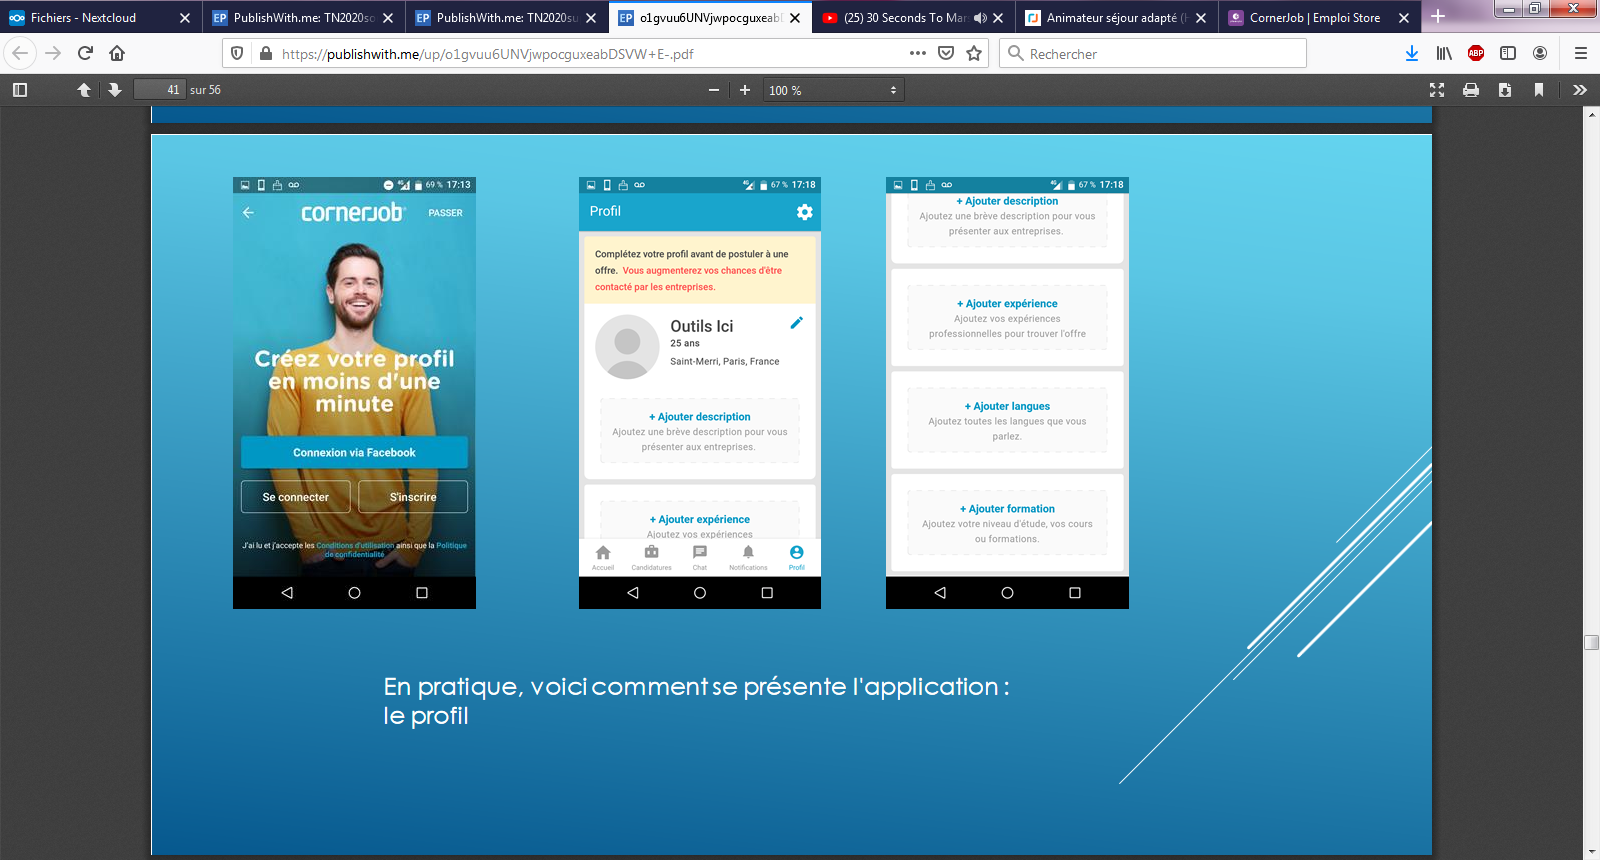Viewport: 1600px width, 860px height.
Task: Zoom out of the PDF document
Action: [714, 90]
